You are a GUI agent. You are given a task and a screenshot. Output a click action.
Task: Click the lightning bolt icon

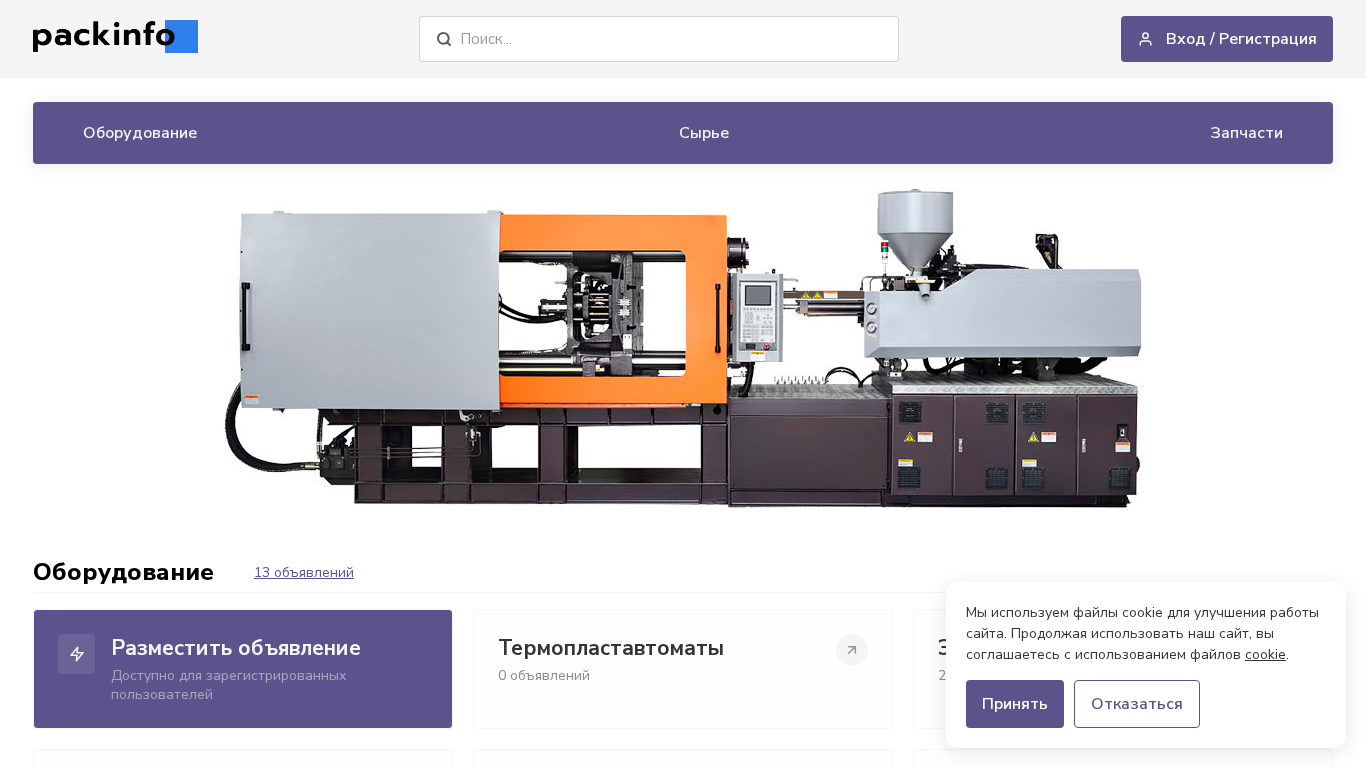tap(77, 654)
